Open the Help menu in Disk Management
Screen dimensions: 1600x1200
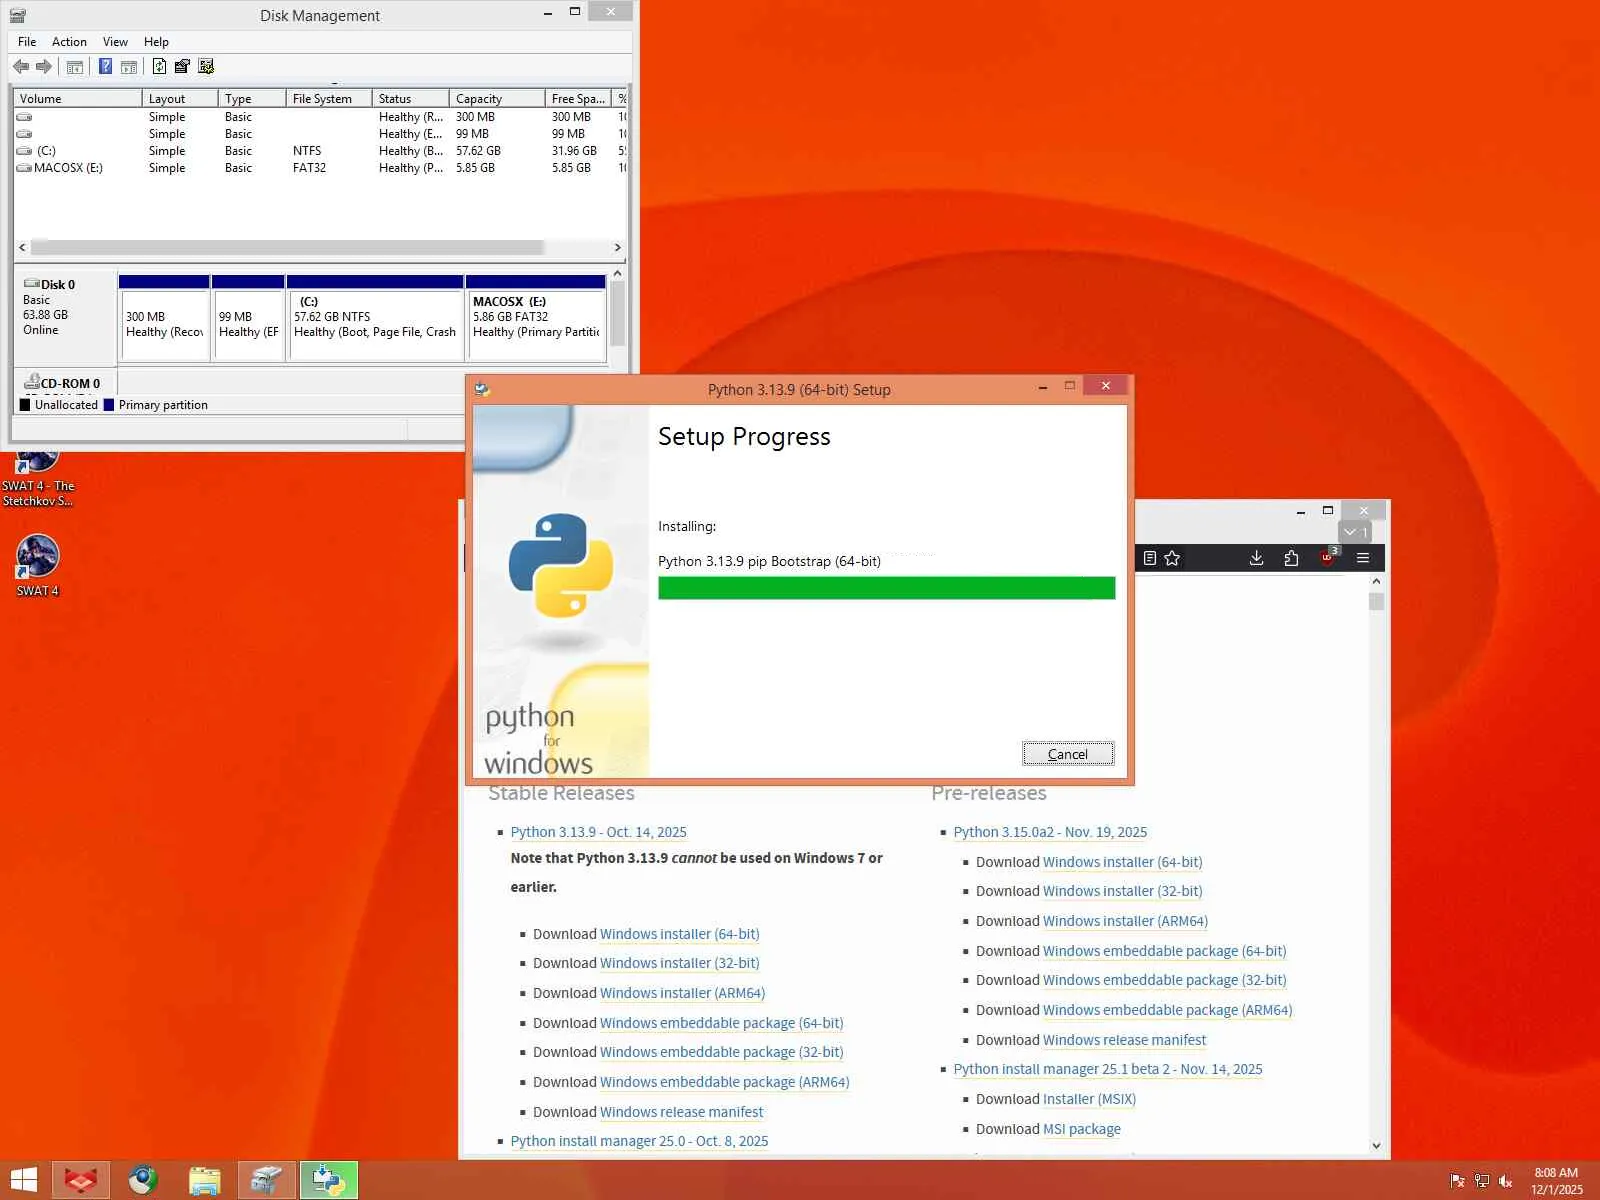[156, 42]
